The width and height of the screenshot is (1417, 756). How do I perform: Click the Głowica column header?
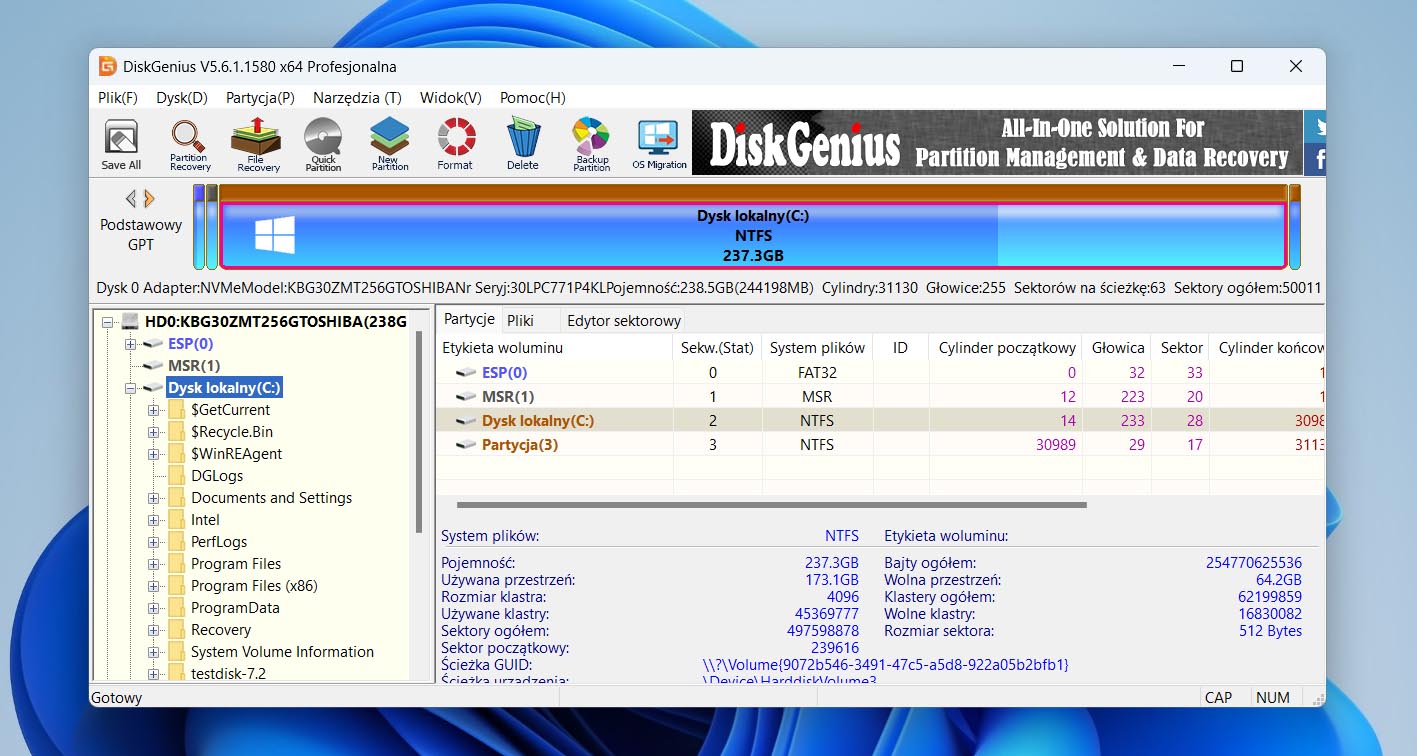click(x=1117, y=348)
